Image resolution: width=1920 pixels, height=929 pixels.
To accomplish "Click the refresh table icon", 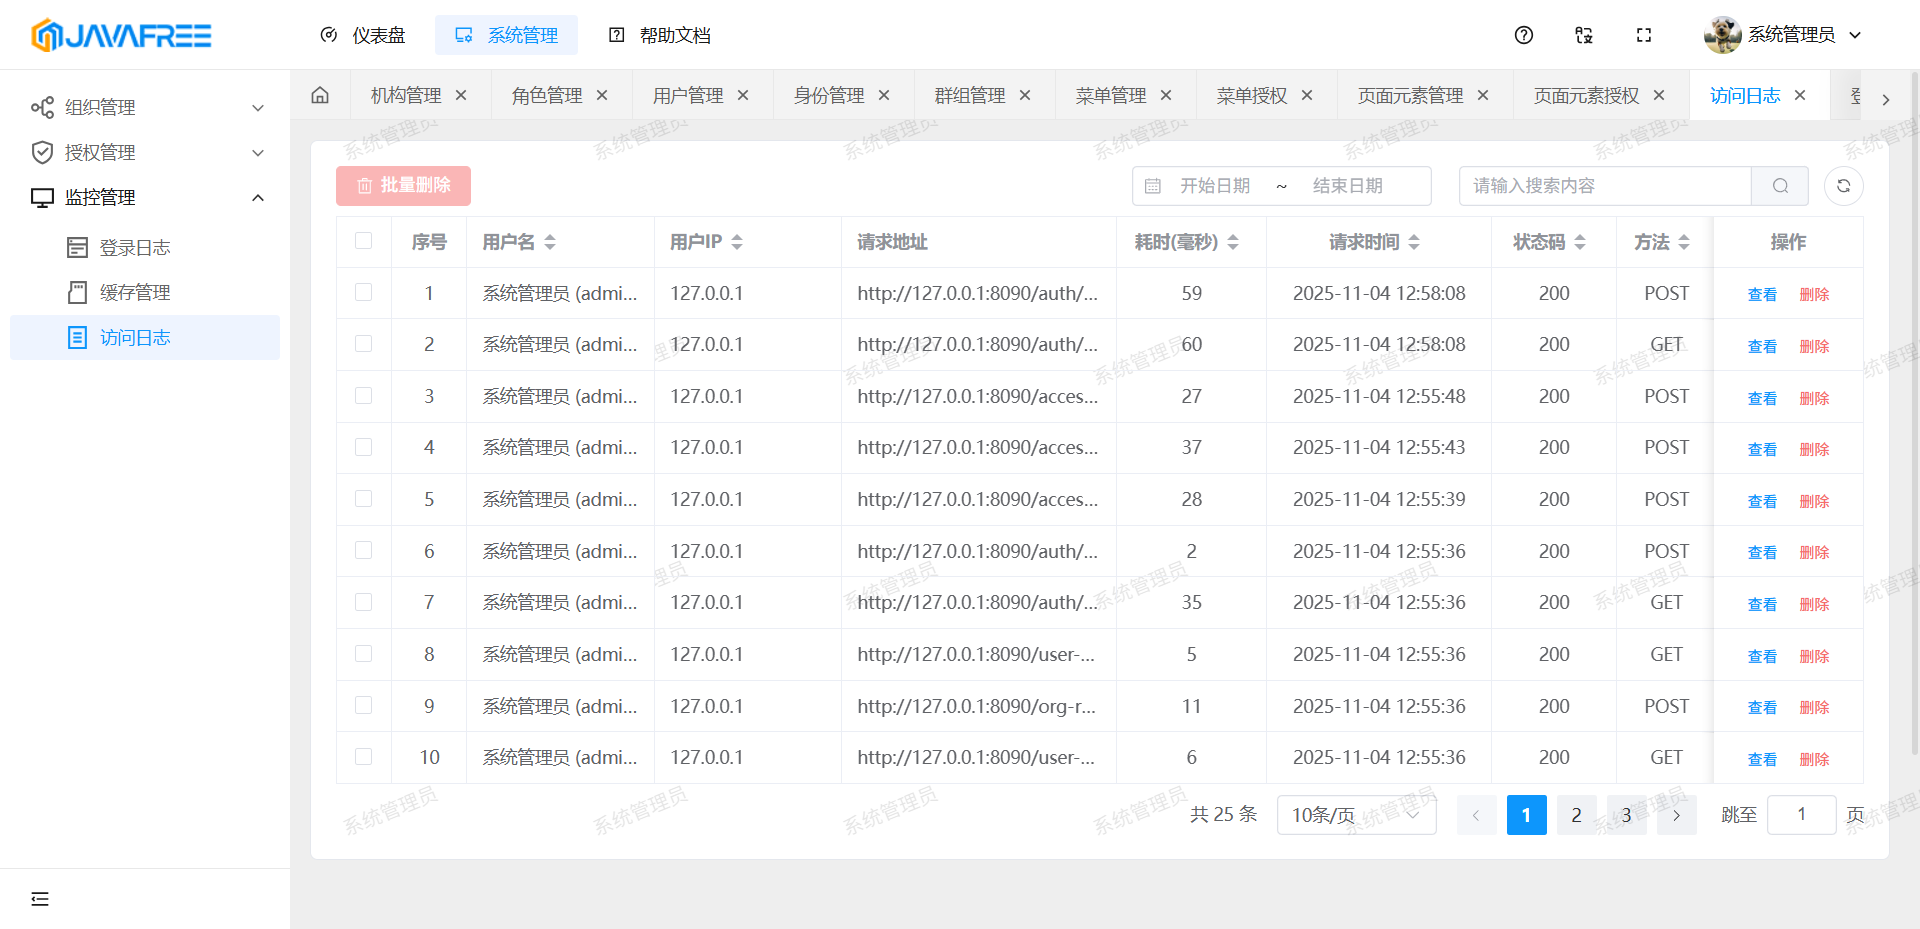I will 1843,186.
